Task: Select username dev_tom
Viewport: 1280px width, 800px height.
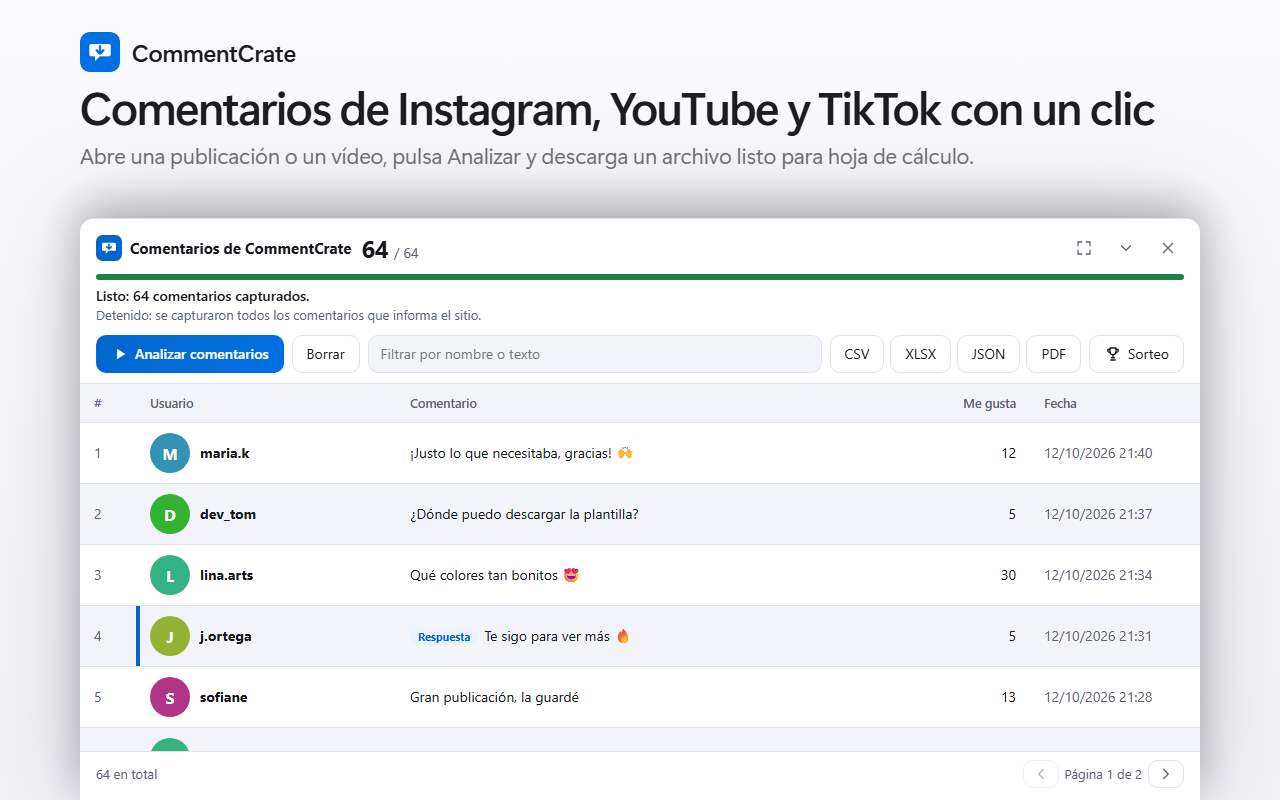Action: pyautogui.click(x=228, y=514)
